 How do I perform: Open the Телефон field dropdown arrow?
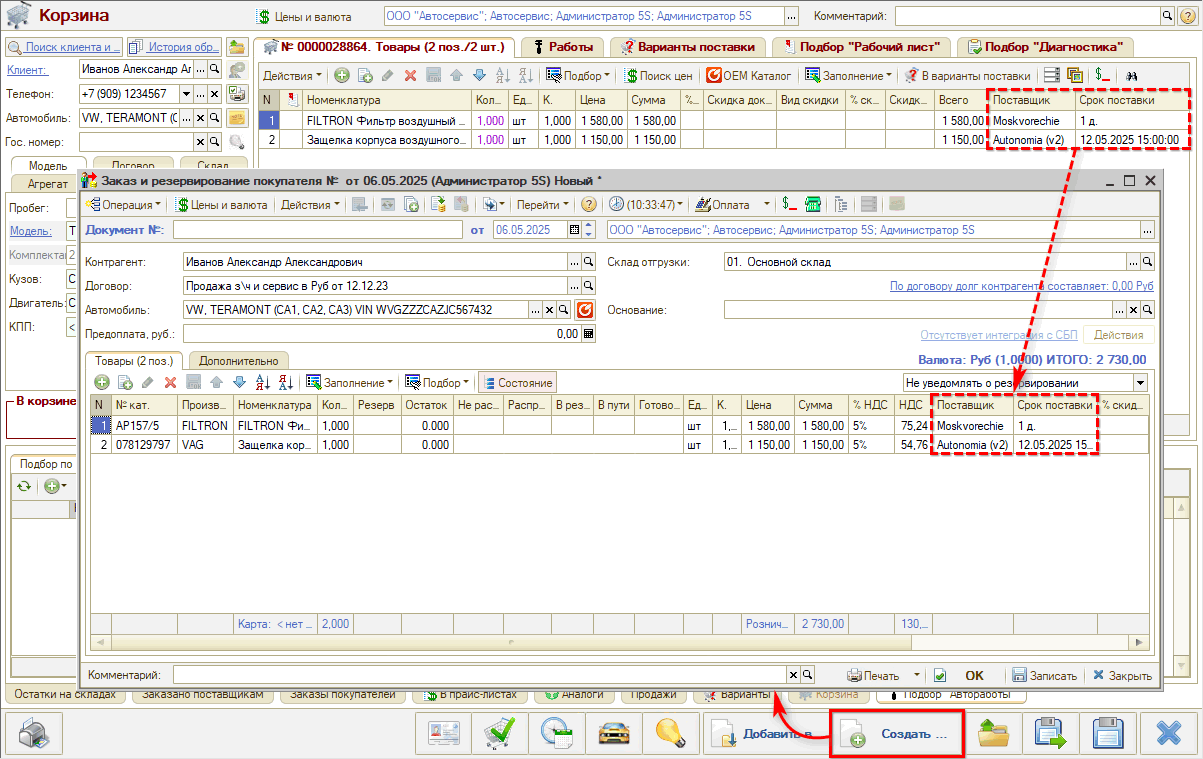(x=185, y=93)
